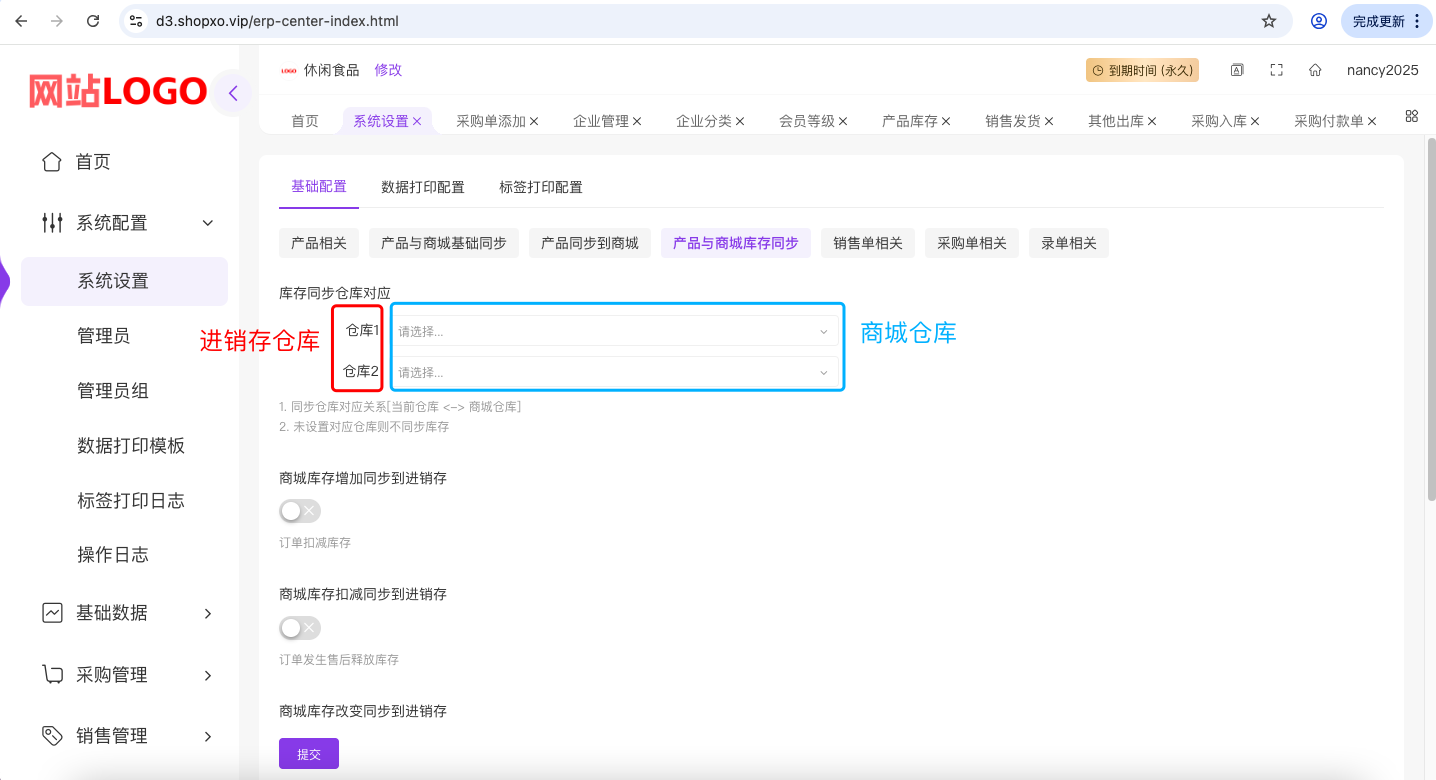Open the nancy2025 user menu
1436x780 pixels.
coord(1383,70)
